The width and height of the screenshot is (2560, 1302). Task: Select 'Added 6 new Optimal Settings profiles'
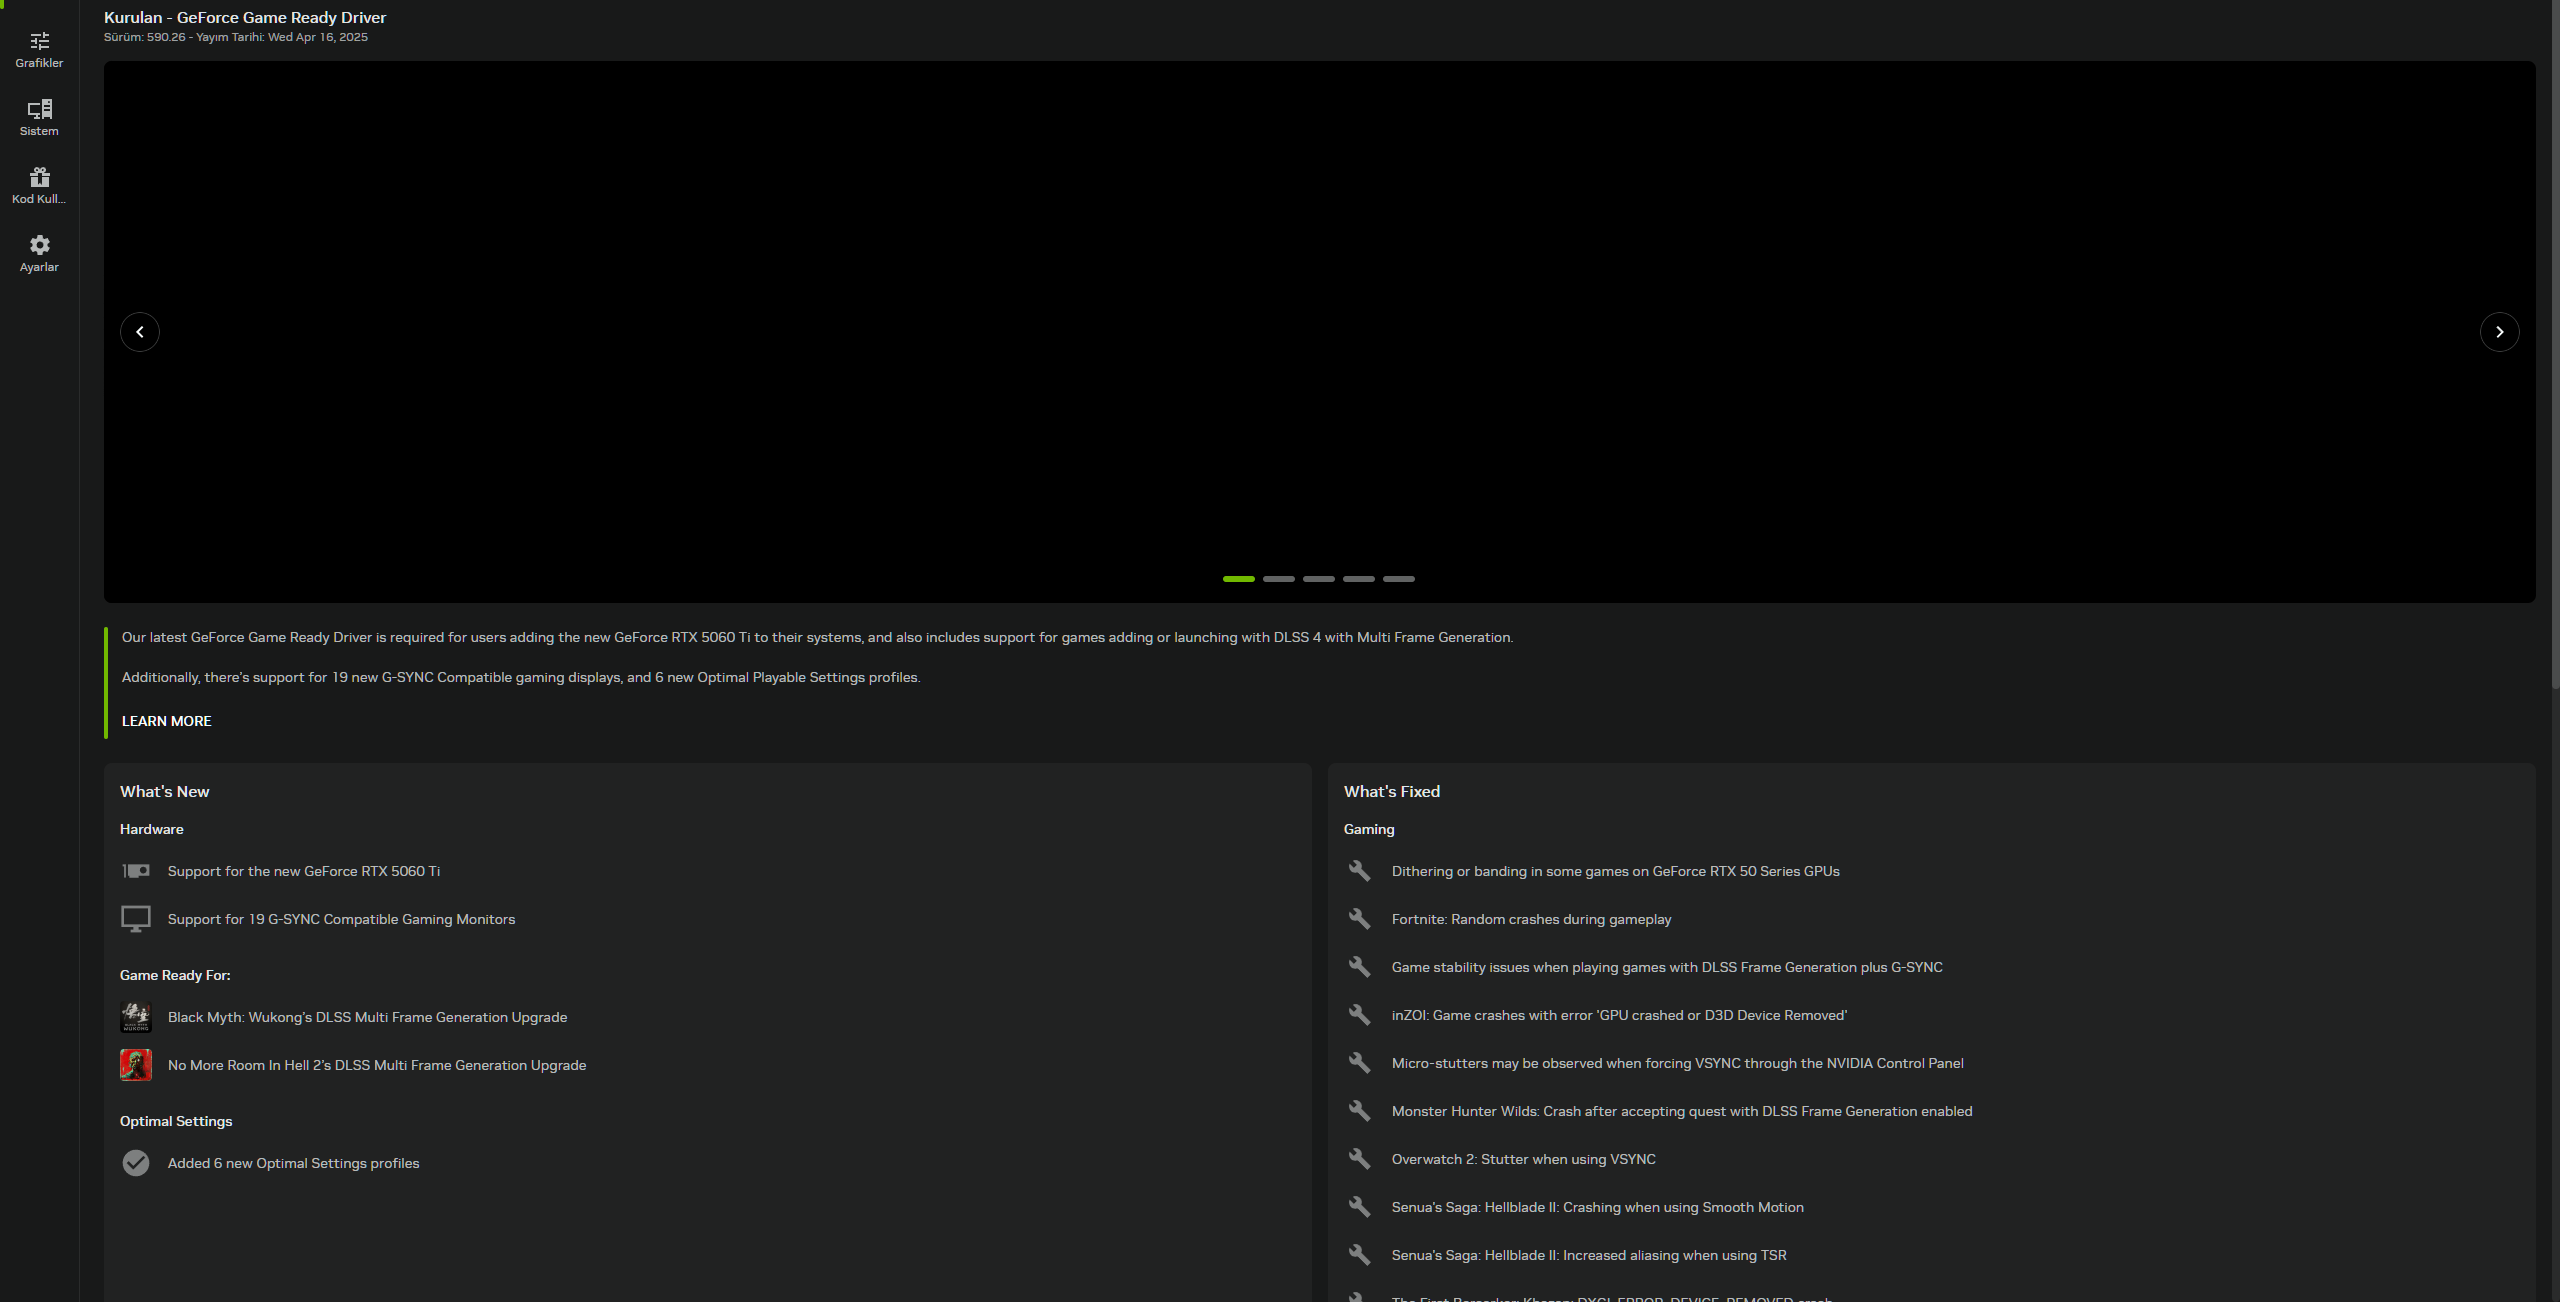click(x=294, y=1163)
